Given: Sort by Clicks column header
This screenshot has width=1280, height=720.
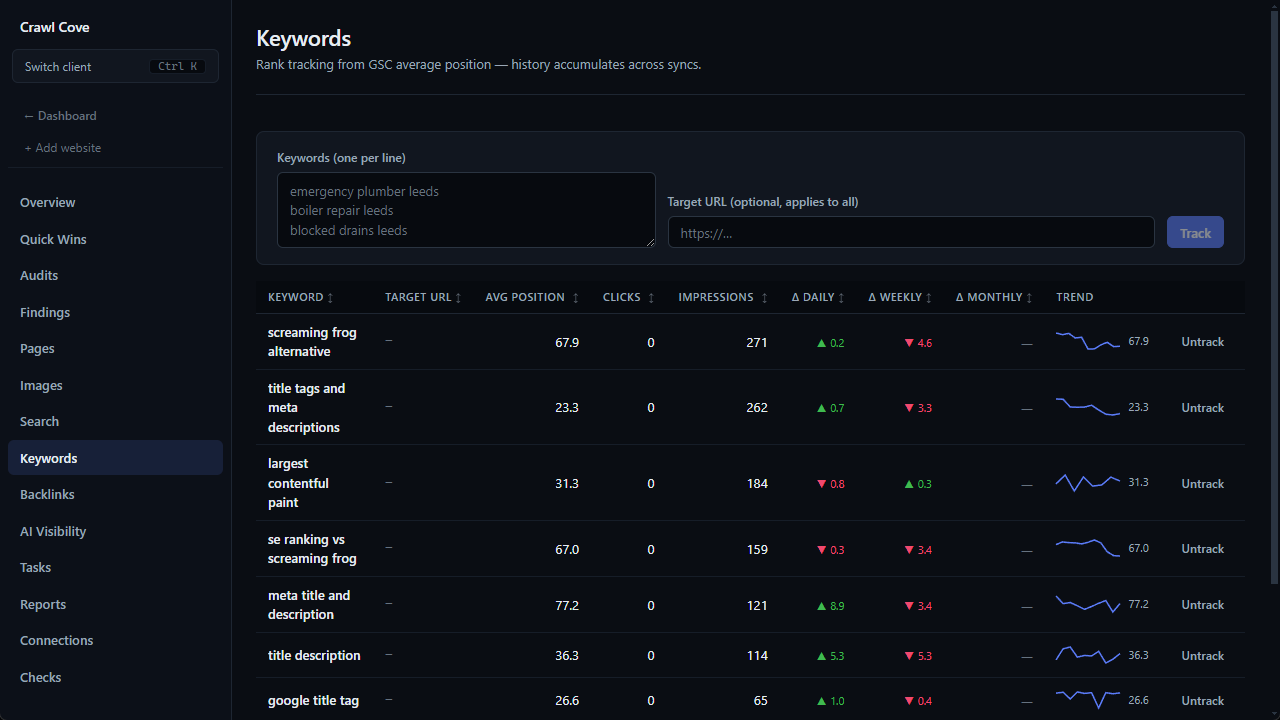Looking at the screenshot, I should [628, 297].
